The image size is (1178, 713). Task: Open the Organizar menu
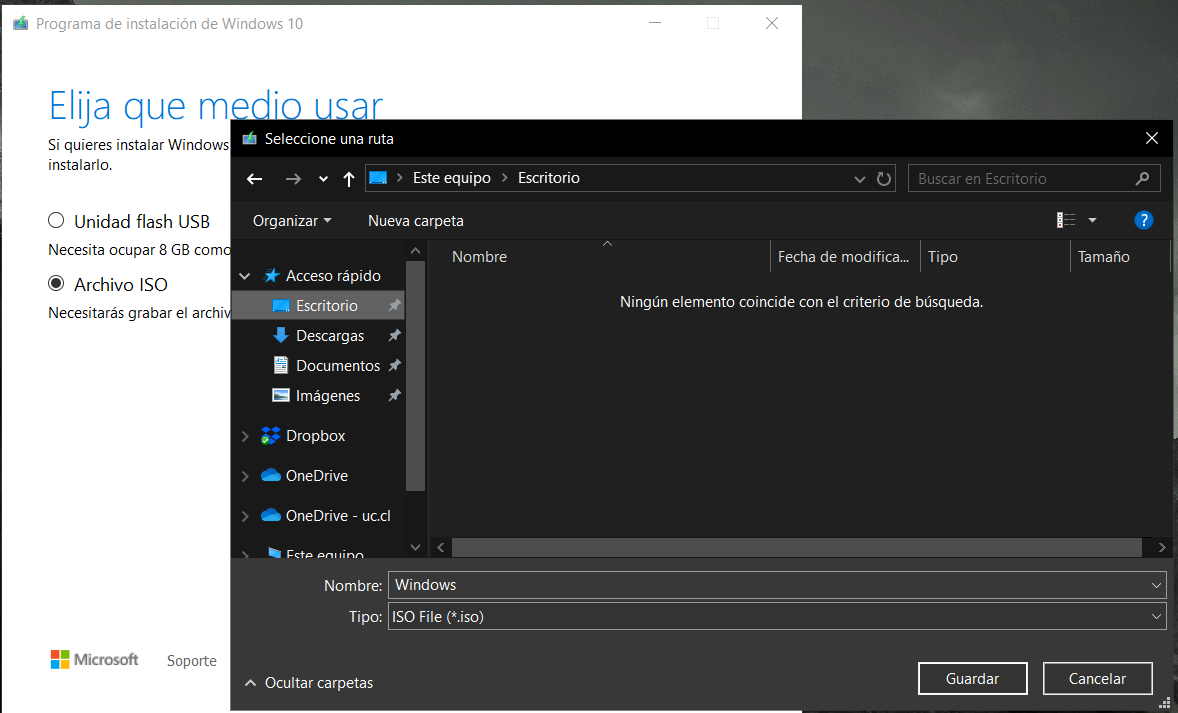tap(292, 221)
